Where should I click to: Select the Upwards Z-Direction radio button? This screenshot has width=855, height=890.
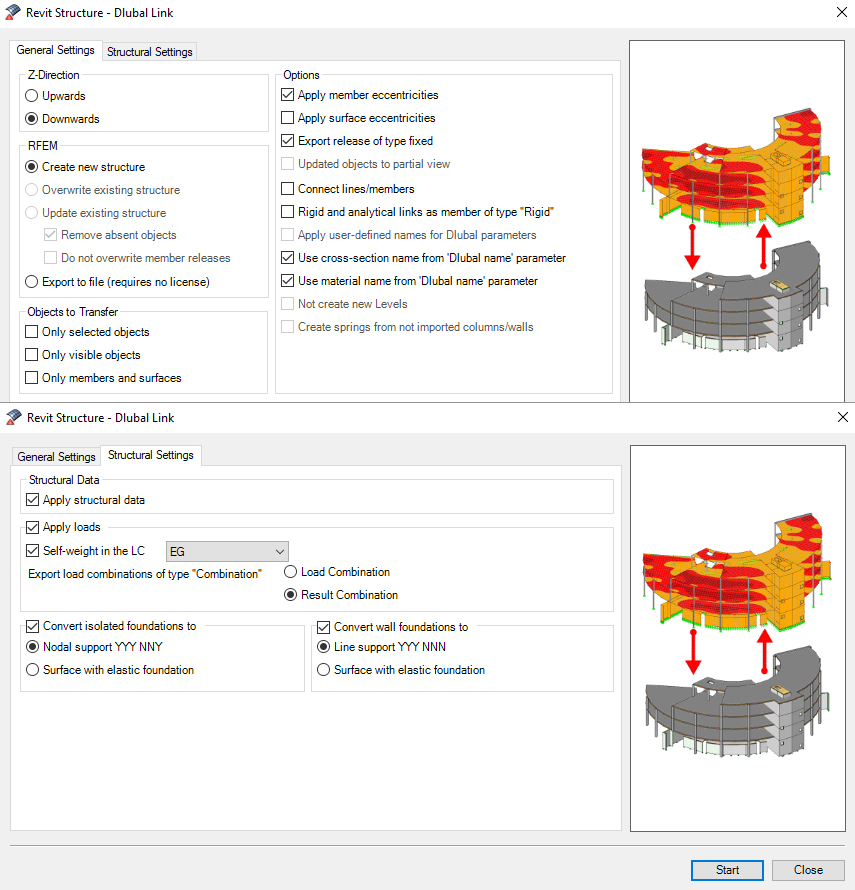(x=32, y=96)
